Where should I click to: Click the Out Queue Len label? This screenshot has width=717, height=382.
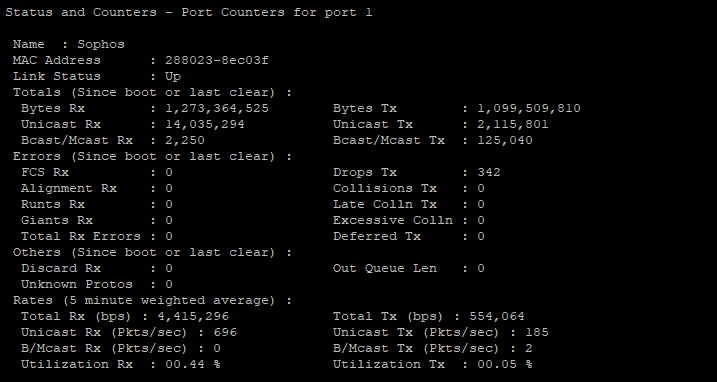(385, 269)
